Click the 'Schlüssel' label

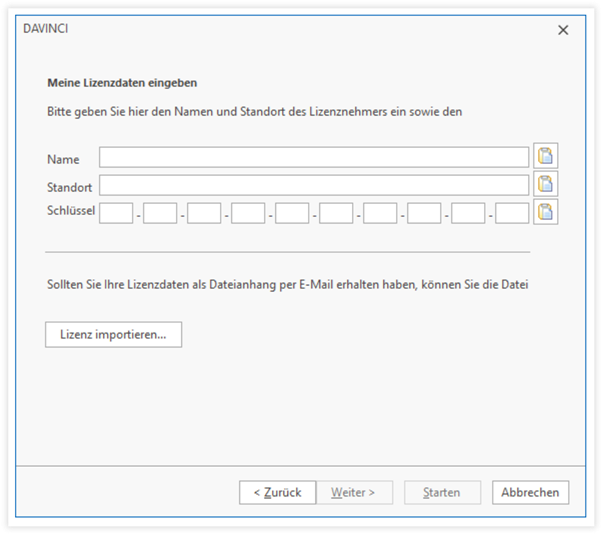click(71, 210)
